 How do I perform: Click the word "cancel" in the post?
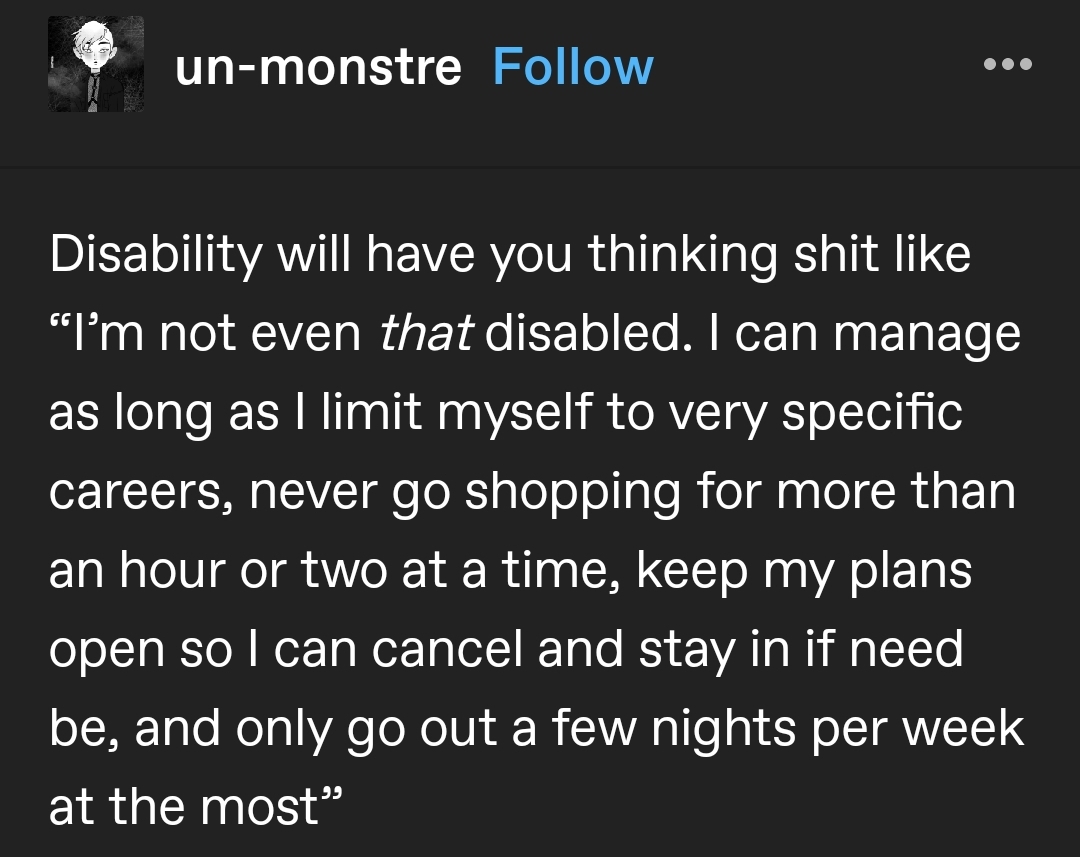(x=450, y=650)
